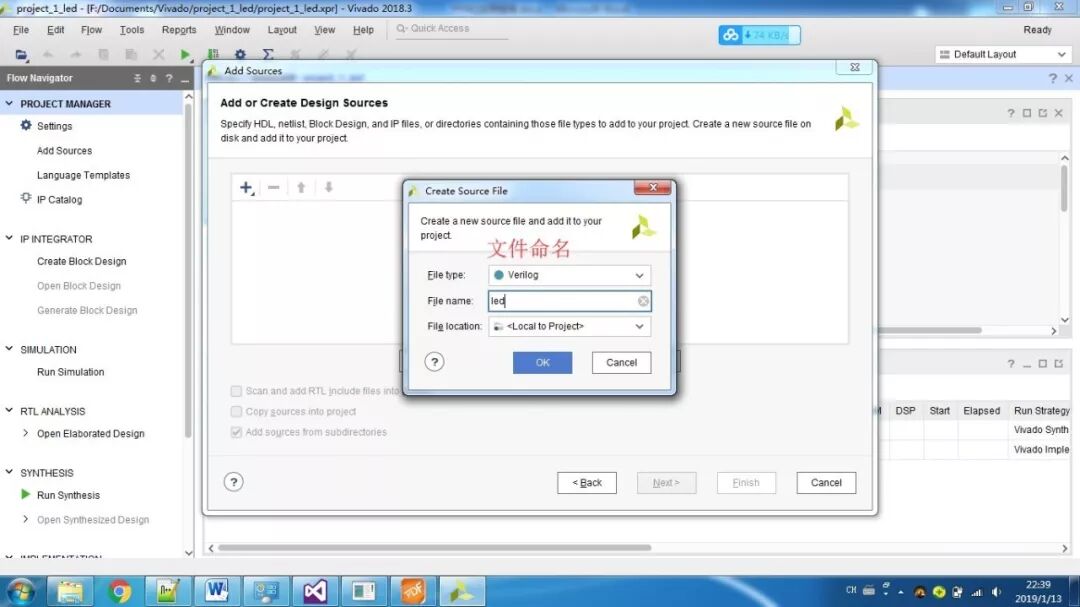
Task: Click the move down arrow icon
Action: click(x=329, y=187)
